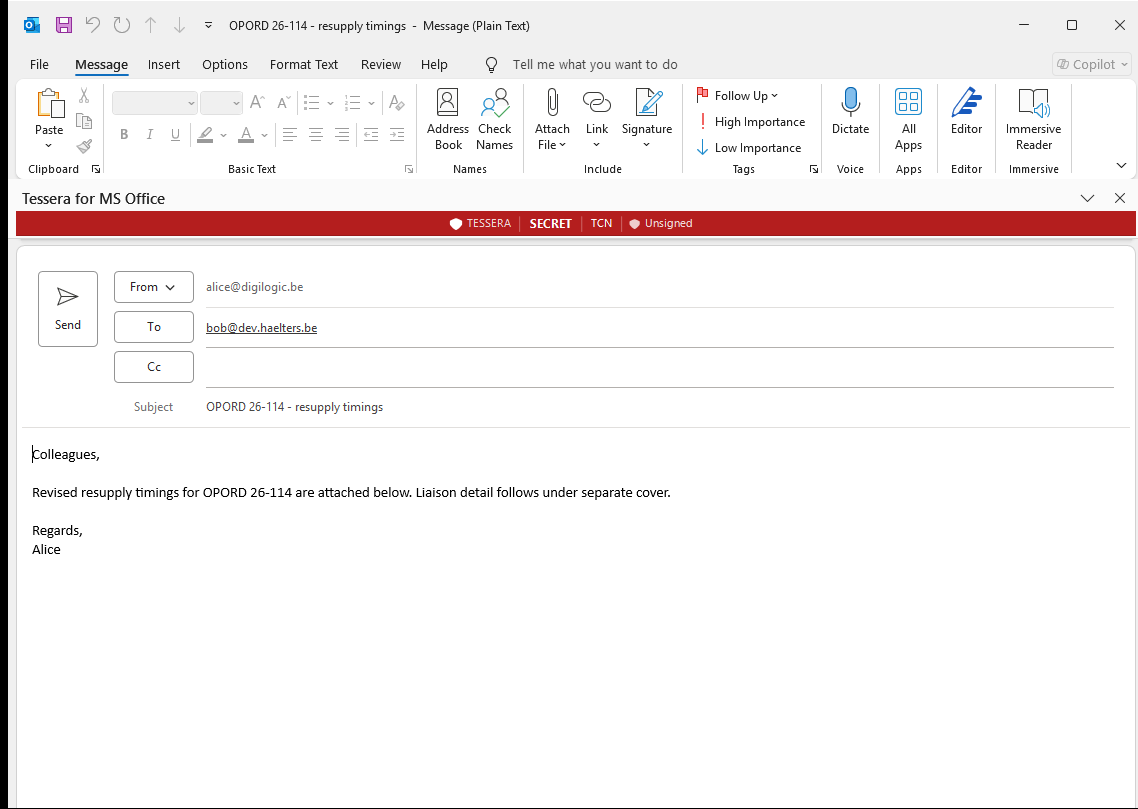Collapse the ribbon chevron
1138x809 pixels.
tap(1121, 165)
